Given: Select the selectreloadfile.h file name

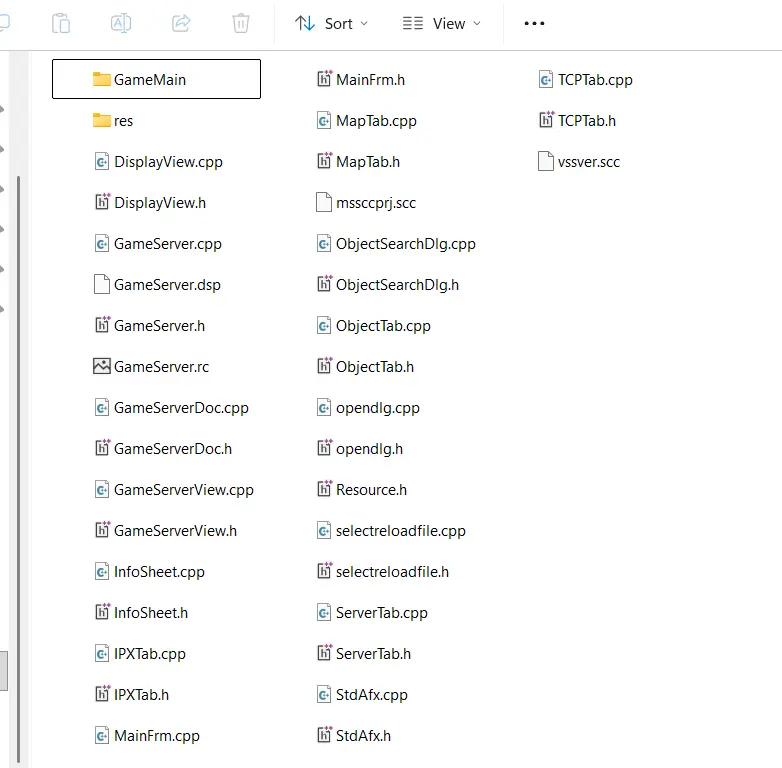Looking at the screenshot, I should coord(392,572).
